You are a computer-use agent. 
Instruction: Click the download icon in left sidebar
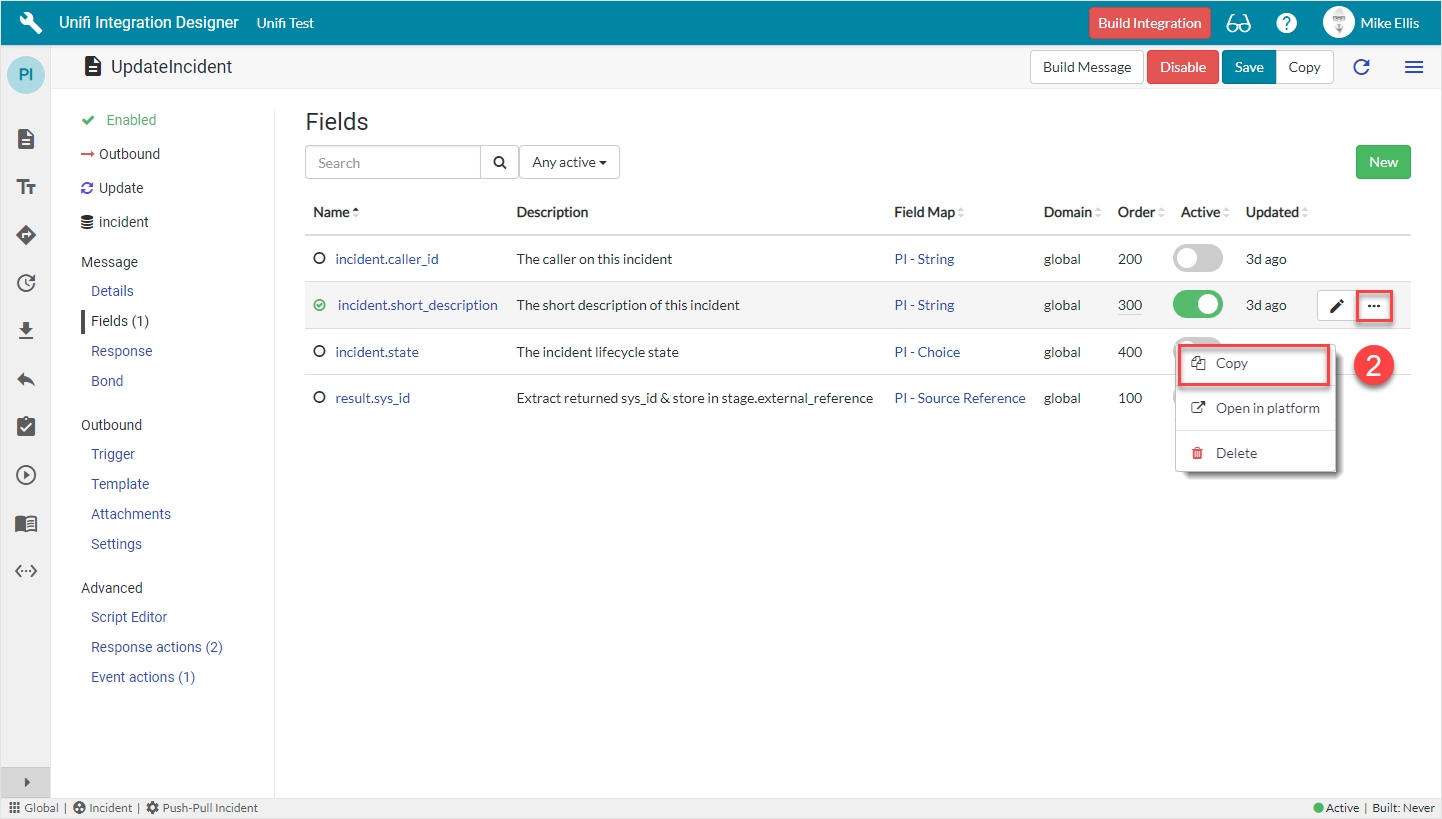click(x=26, y=331)
